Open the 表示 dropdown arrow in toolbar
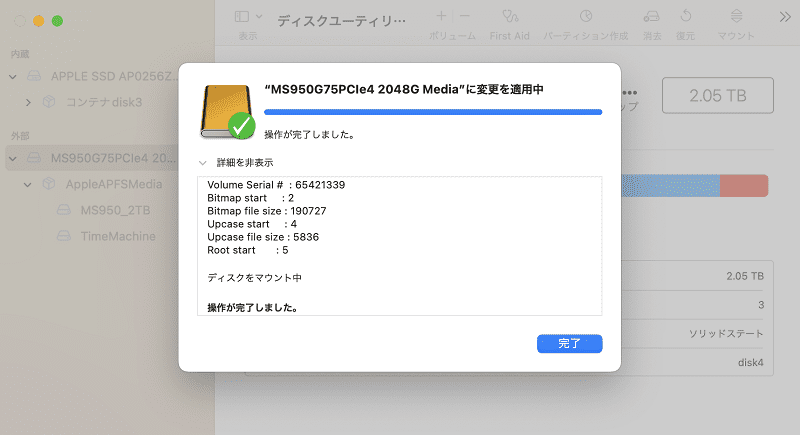This screenshot has height=435, width=800. click(259, 17)
